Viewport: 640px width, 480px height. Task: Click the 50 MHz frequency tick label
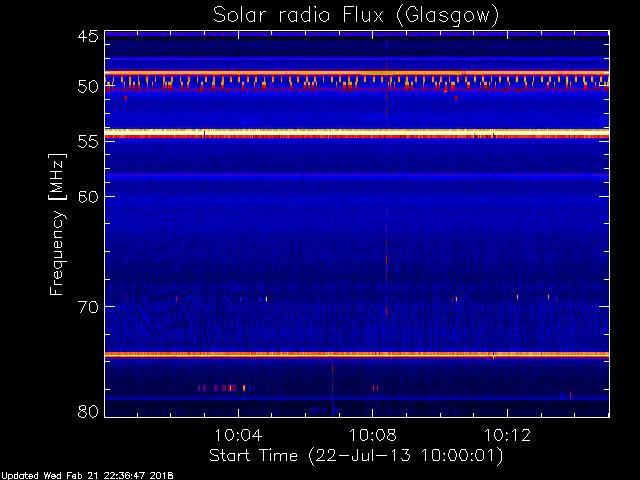87,87
